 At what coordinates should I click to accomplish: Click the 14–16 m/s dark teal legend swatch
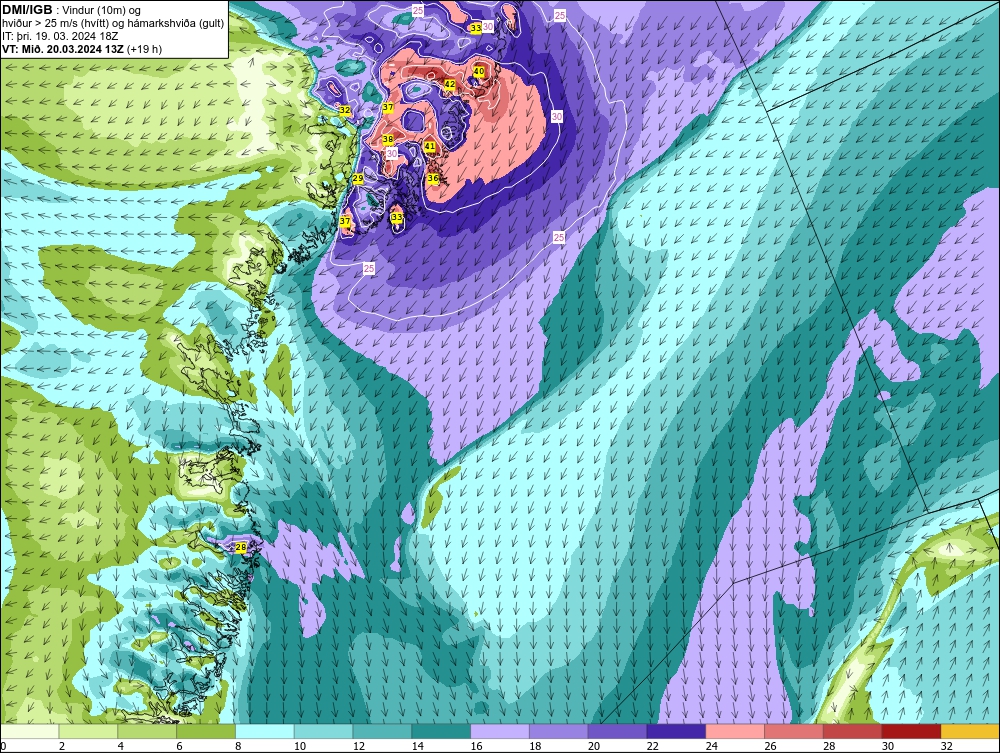point(441,731)
